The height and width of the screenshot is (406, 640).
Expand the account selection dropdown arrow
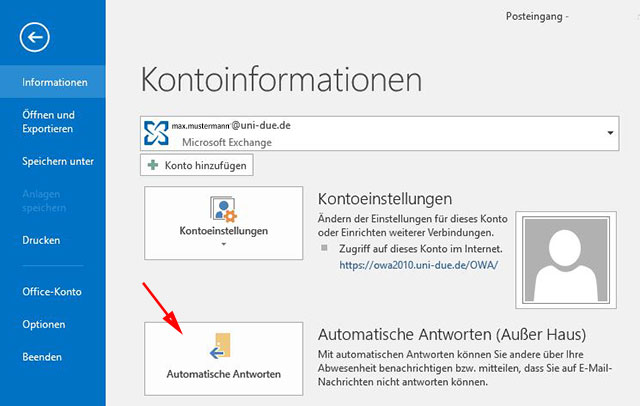tap(609, 134)
